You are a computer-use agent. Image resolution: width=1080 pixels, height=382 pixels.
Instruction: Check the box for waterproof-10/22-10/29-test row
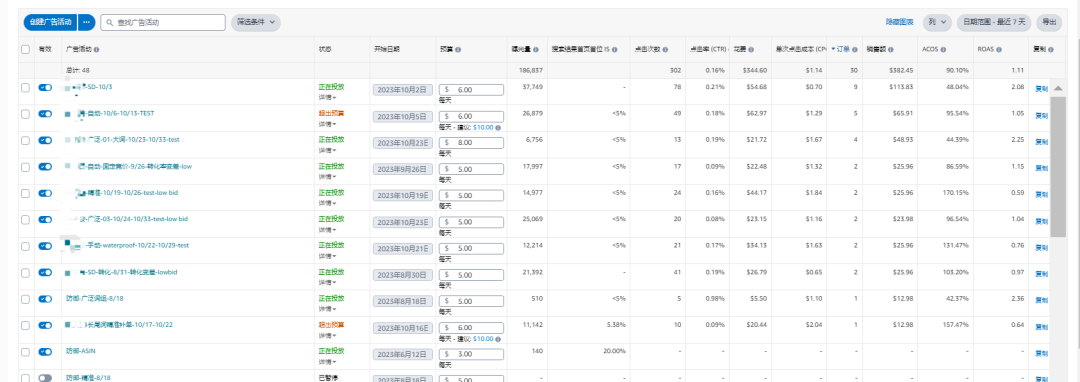coord(25,246)
